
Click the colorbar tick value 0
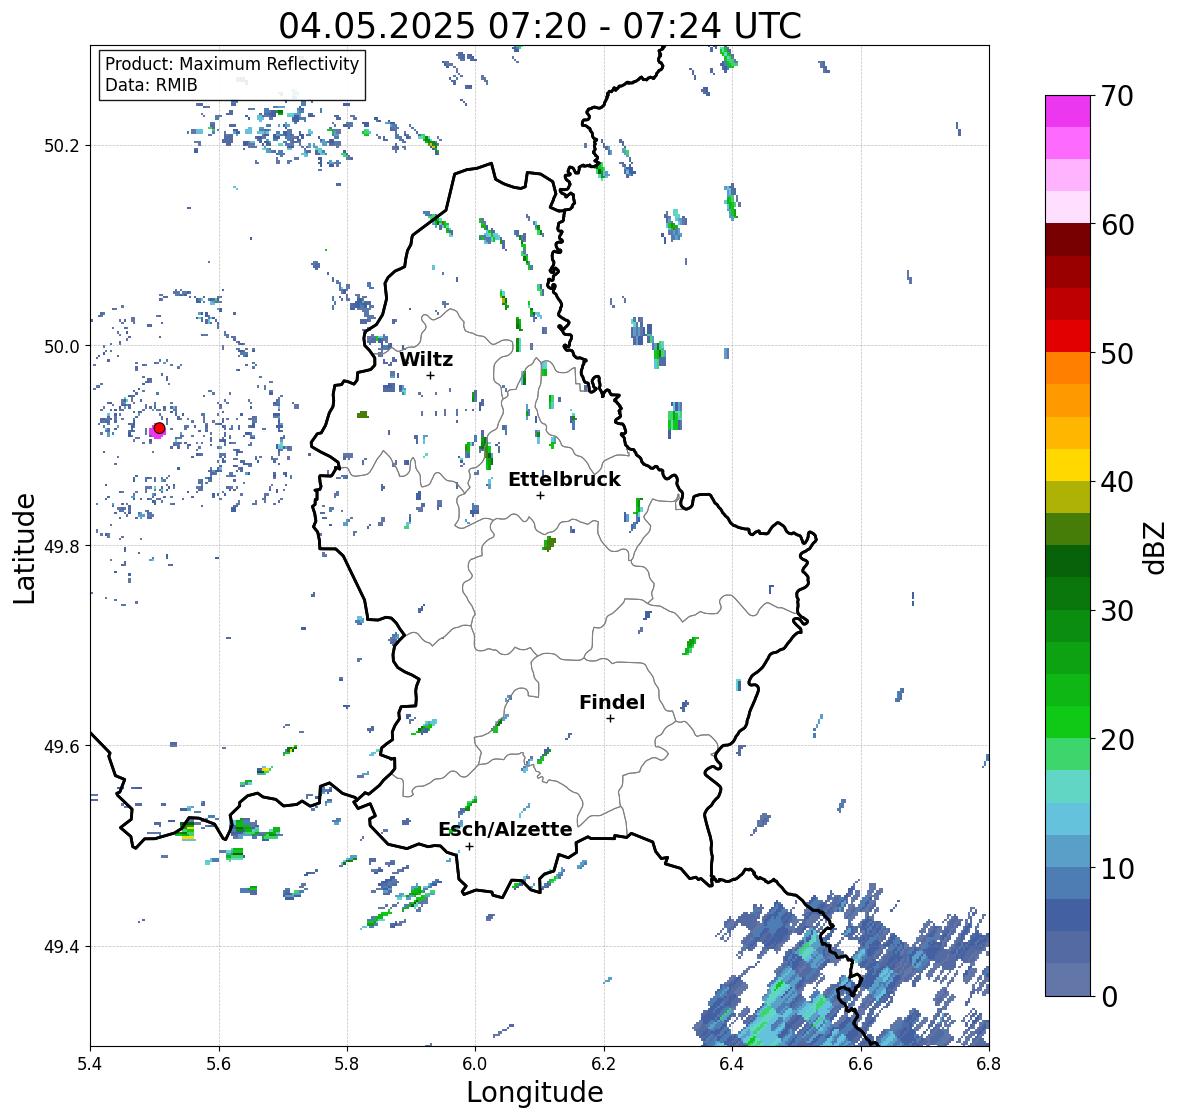click(1109, 997)
